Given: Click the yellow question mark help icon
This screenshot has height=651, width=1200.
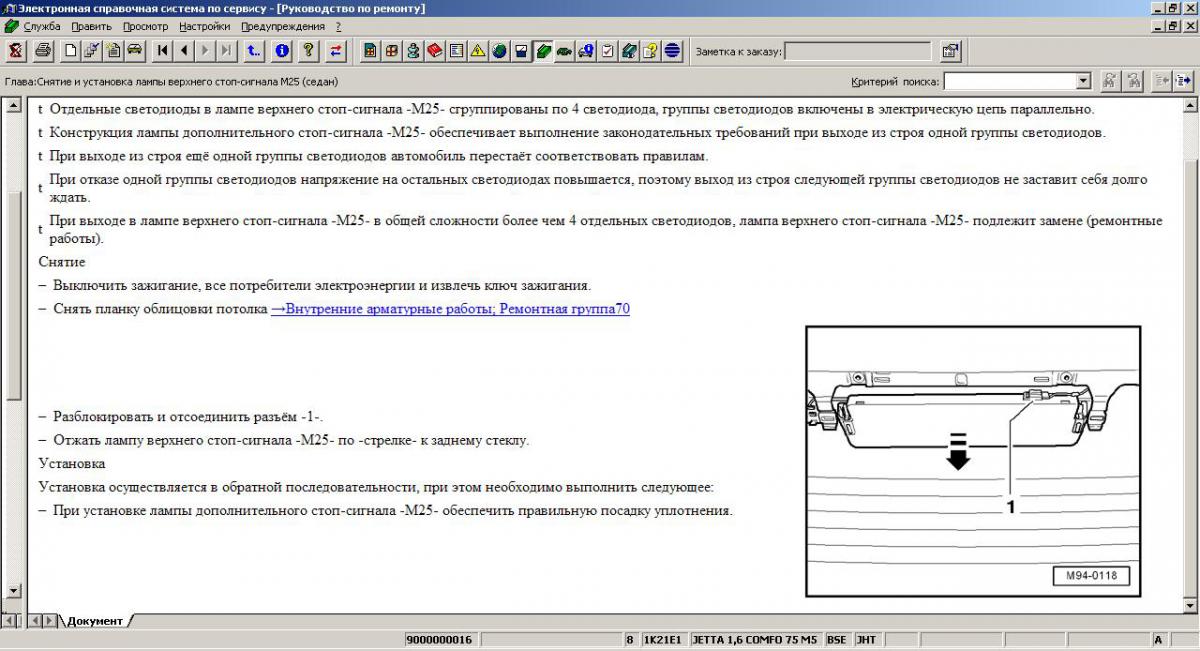Looking at the screenshot, I should pyautogui.click(x=309, y=50).
